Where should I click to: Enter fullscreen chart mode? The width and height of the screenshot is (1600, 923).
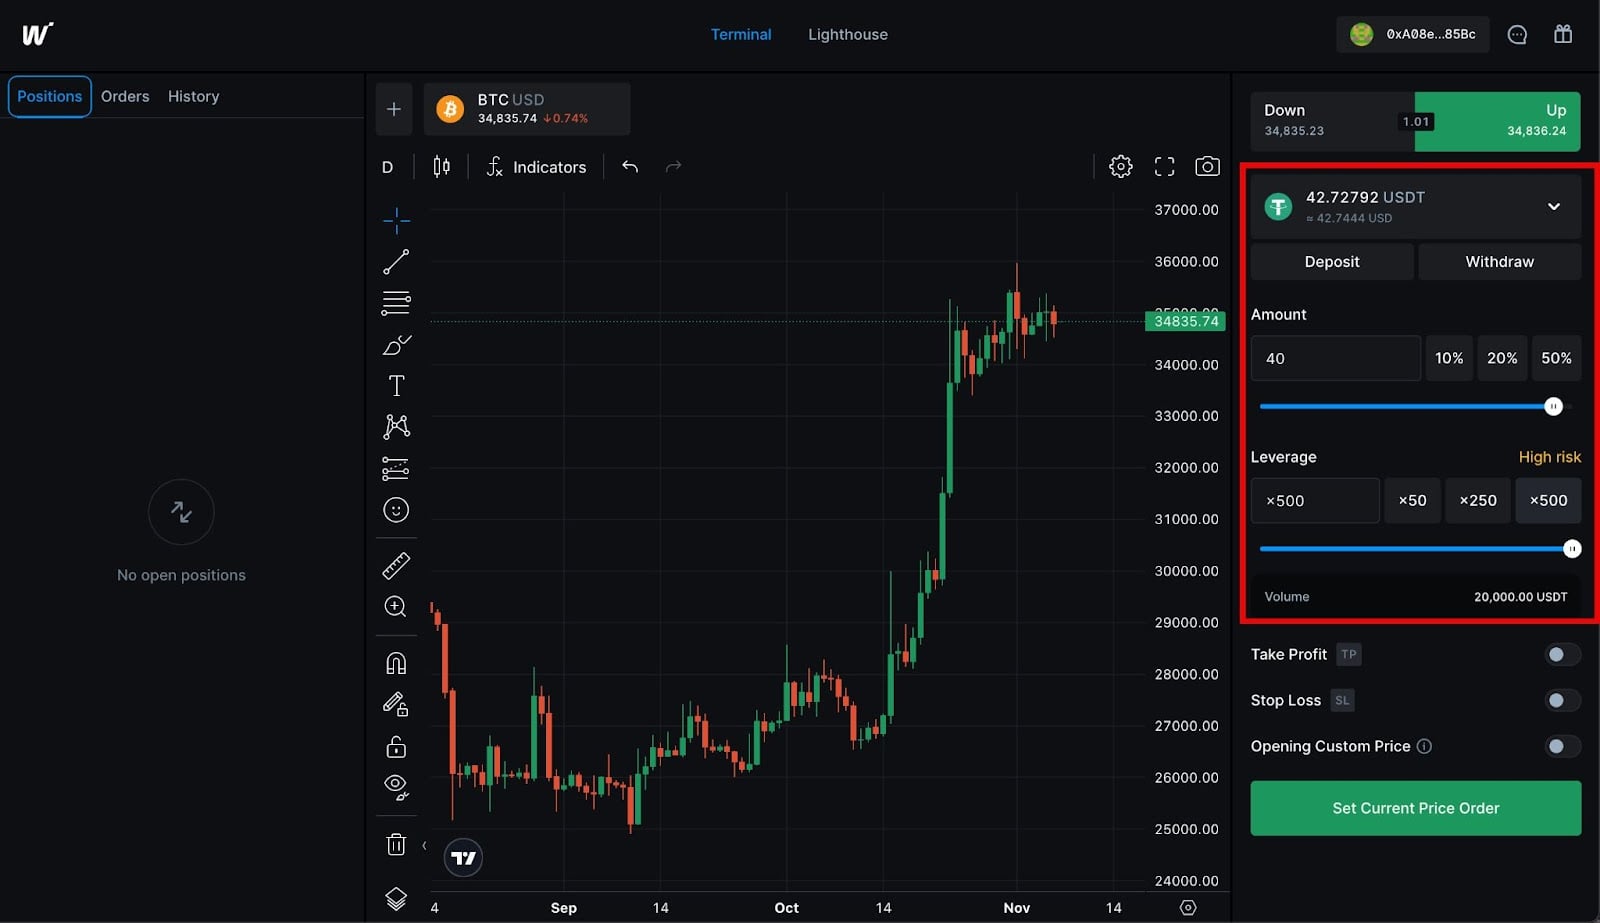pos(1164,167)
